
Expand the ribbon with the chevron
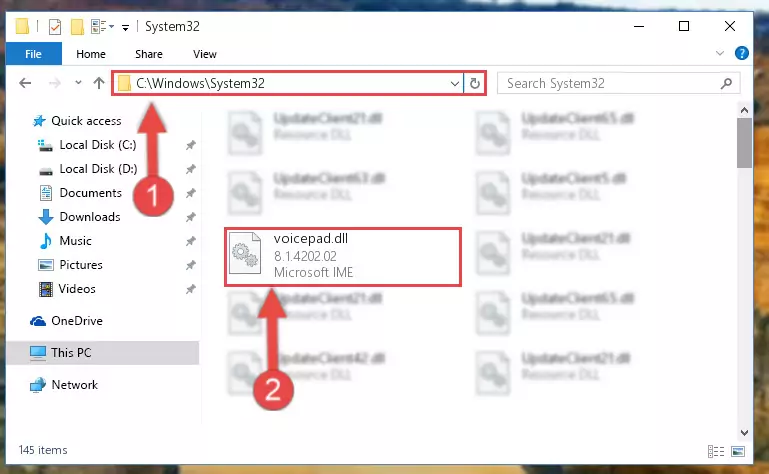coord(719,53)
